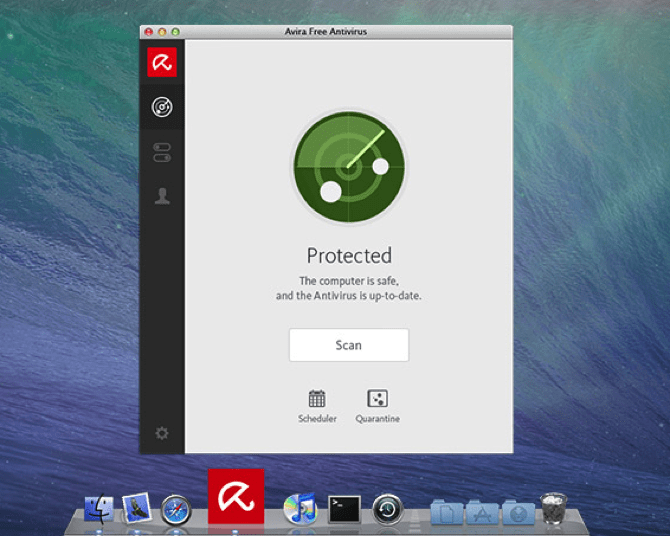
Task: Open the user account sidebar icon
Action: [162, 196]
